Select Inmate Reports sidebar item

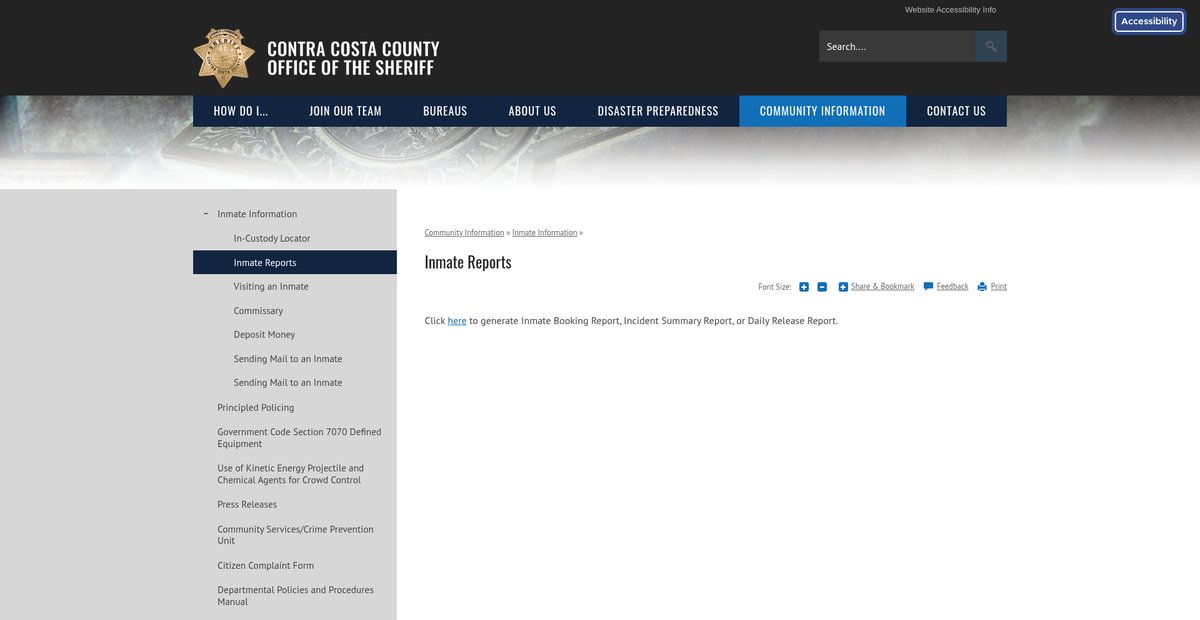point(295,263)
